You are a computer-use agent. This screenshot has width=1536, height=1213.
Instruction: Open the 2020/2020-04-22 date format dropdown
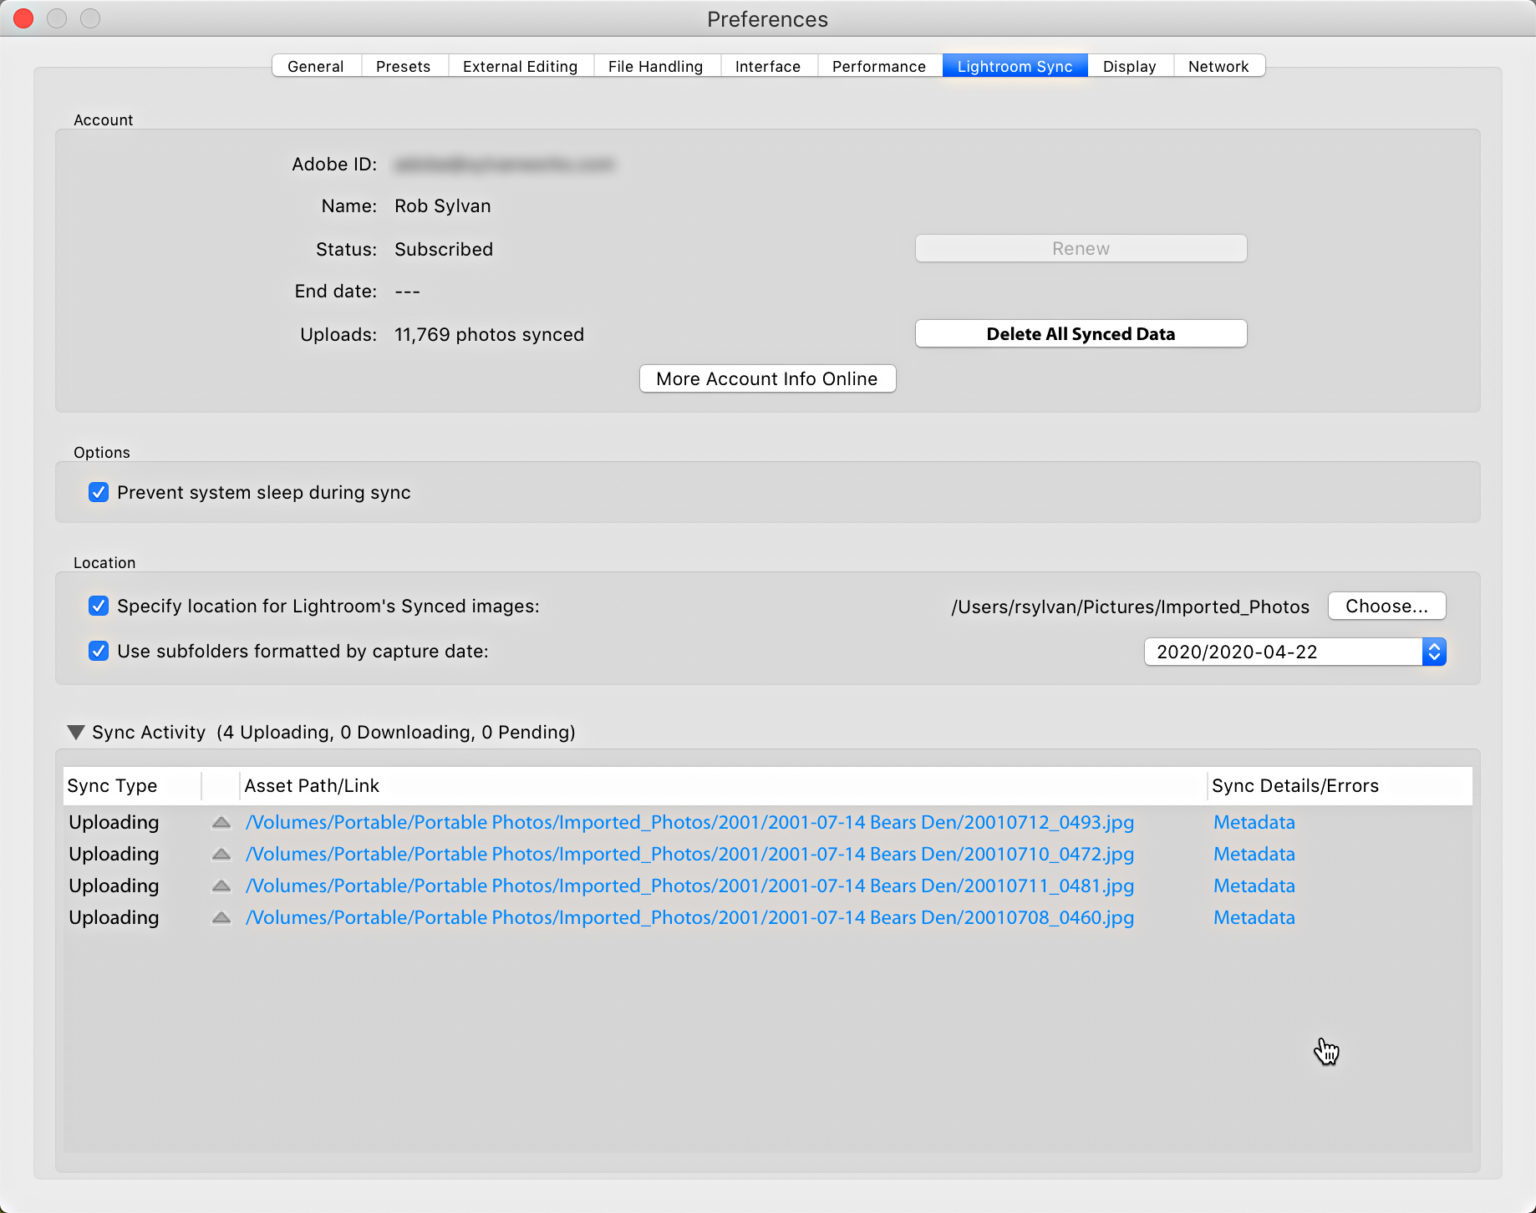tap(1295, 652)
